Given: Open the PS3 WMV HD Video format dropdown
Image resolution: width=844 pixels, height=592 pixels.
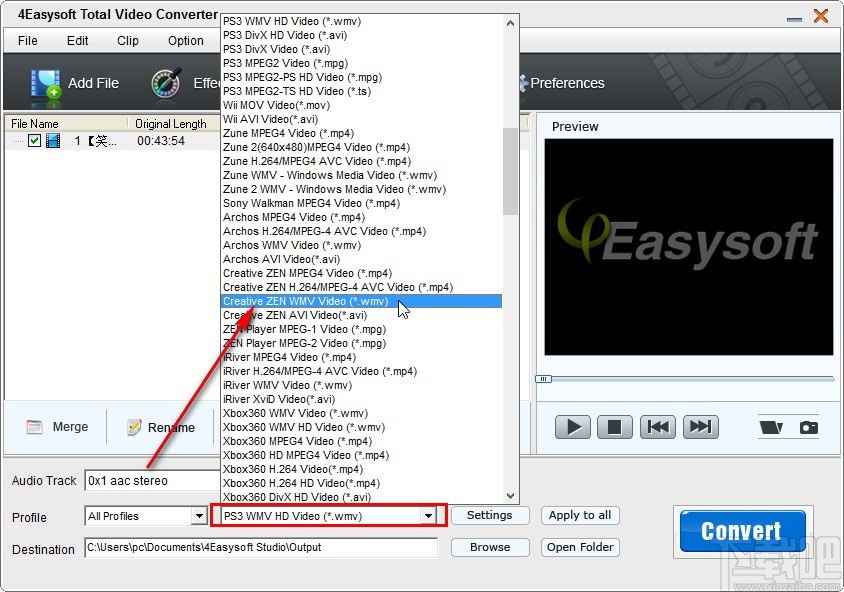Looking at the screenshot, I should click(x=431, y=516).
